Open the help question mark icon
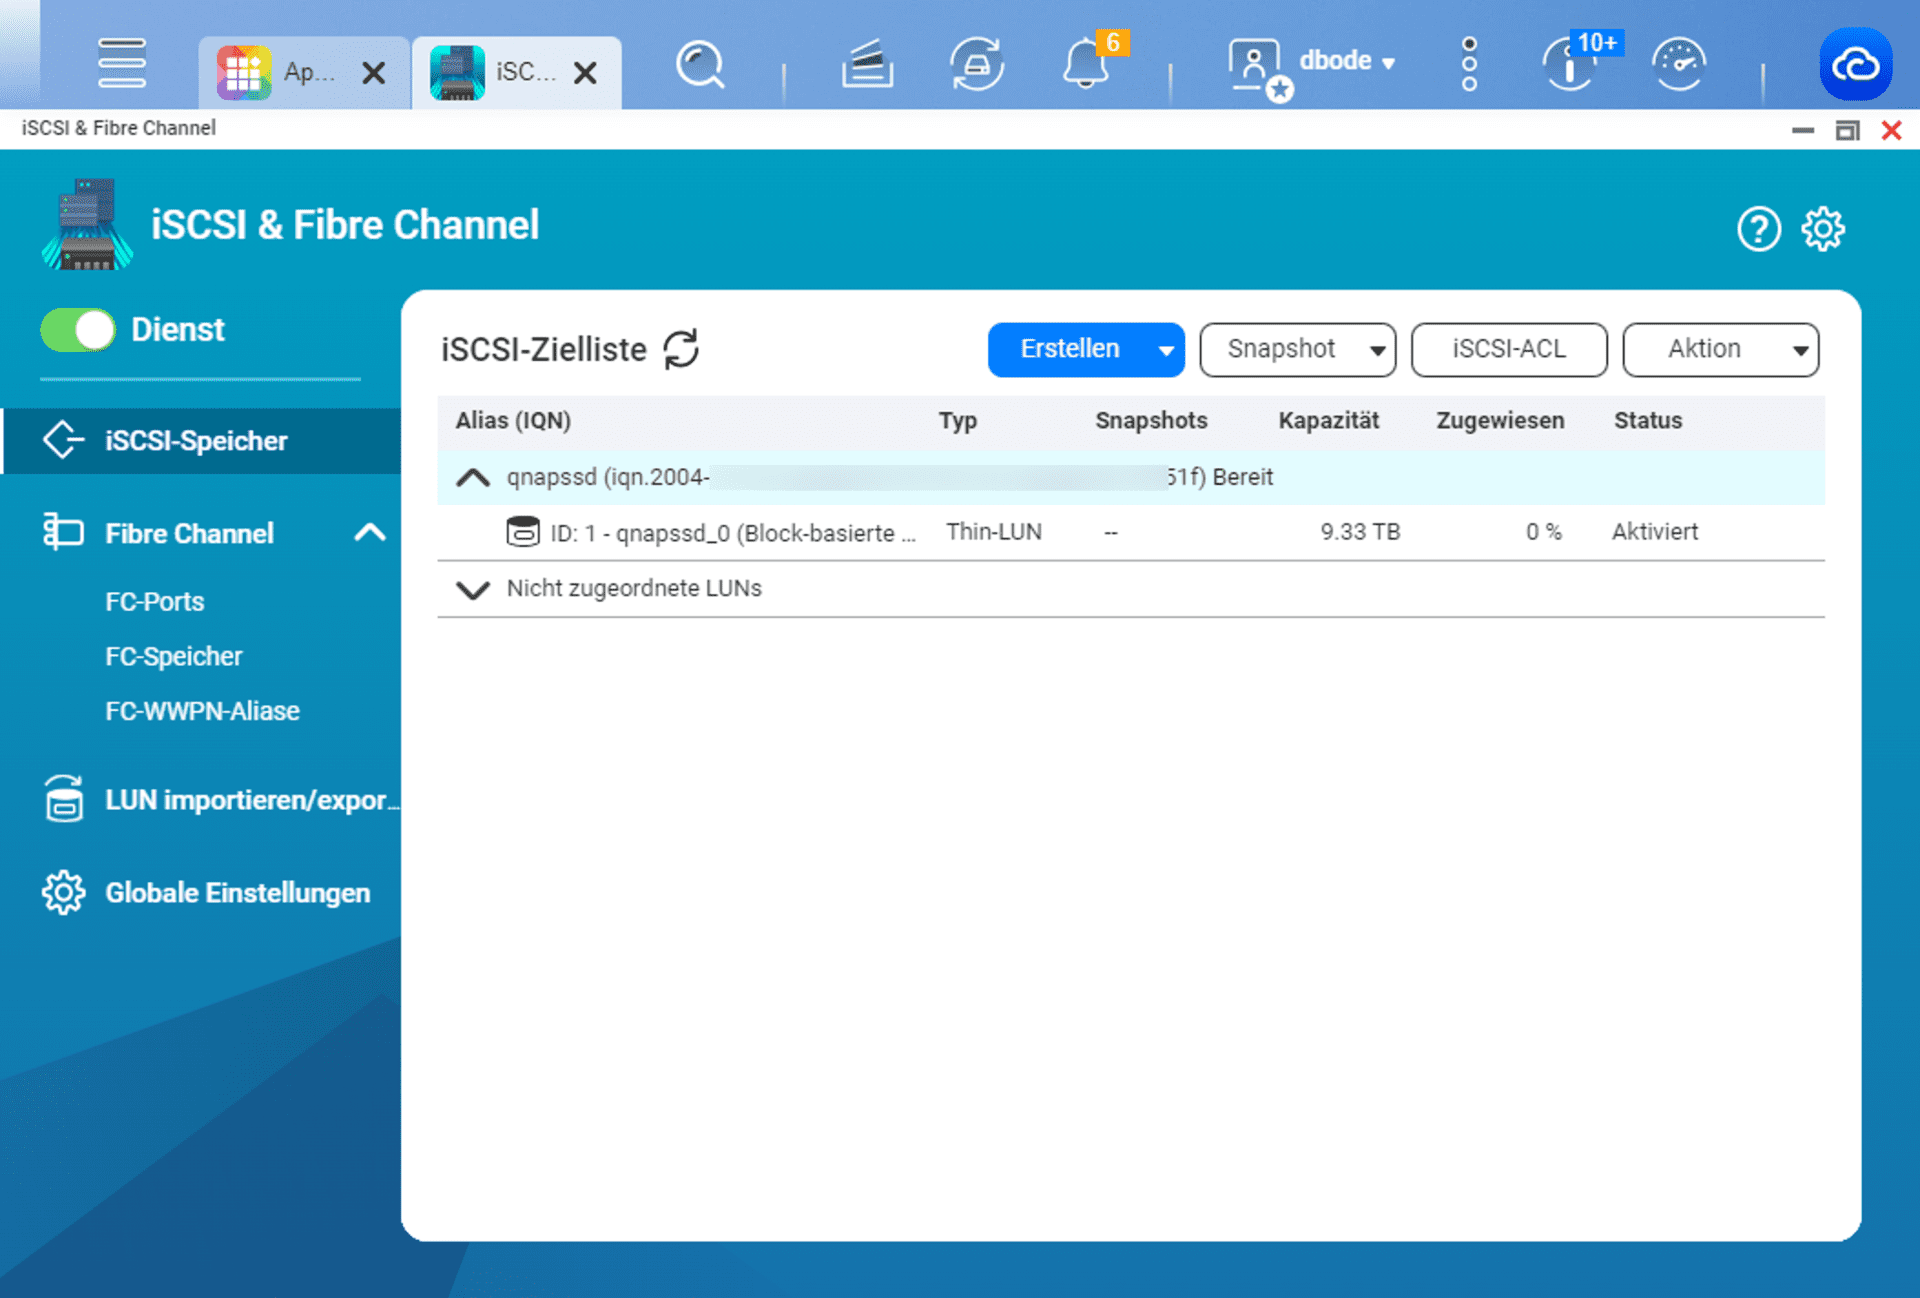Screen dimensions: 1920x1298 point(1758,229)
